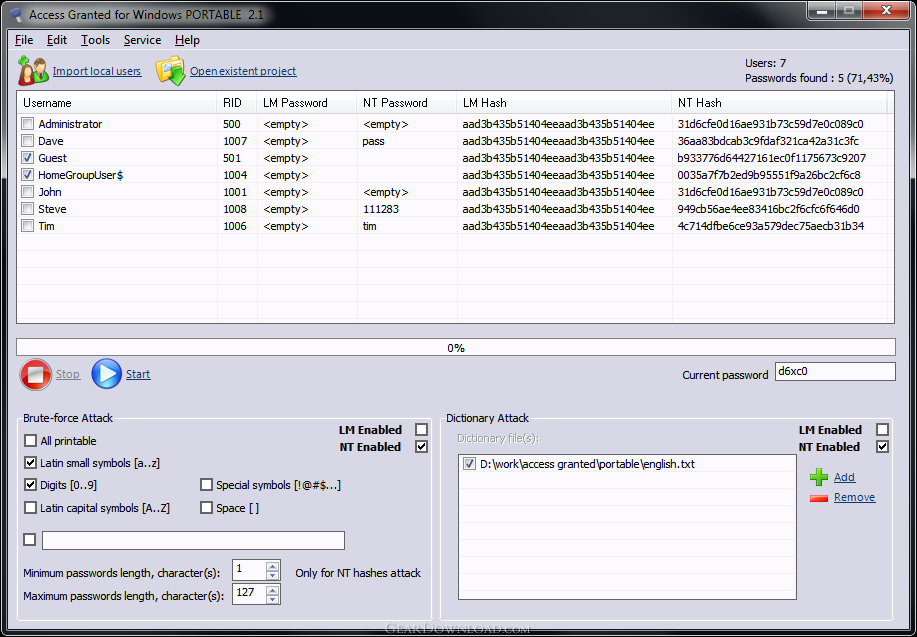This screenshot has height=637, width=917.
Task: Click John's RID 1001 cell
Action: [x=235, y=192]
